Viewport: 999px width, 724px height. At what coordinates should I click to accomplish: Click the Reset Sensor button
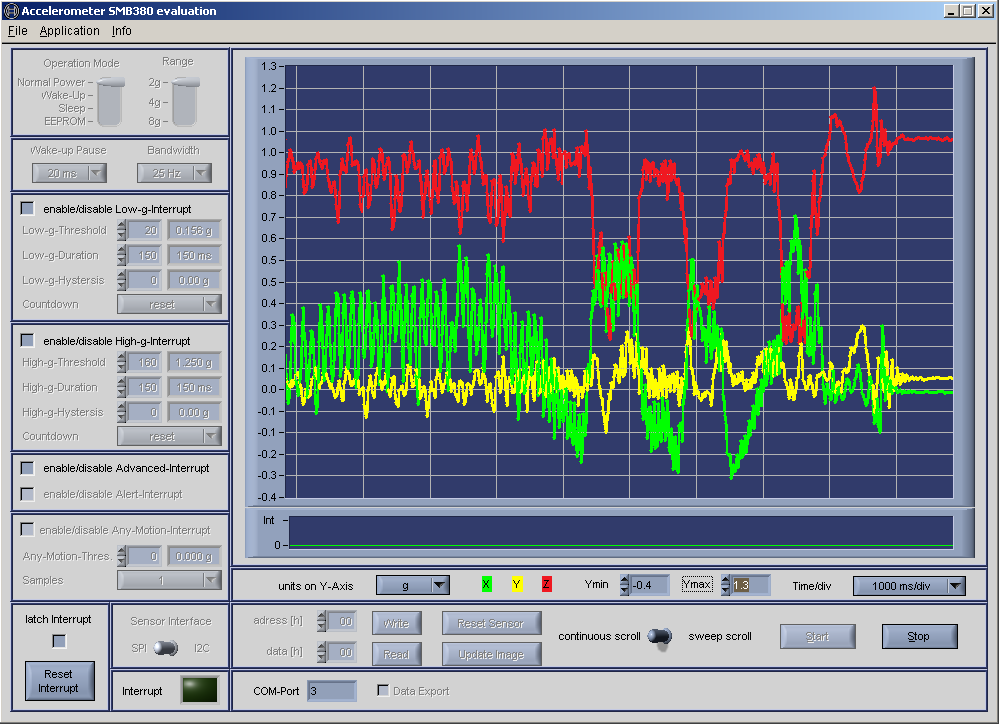pos(491,623)
